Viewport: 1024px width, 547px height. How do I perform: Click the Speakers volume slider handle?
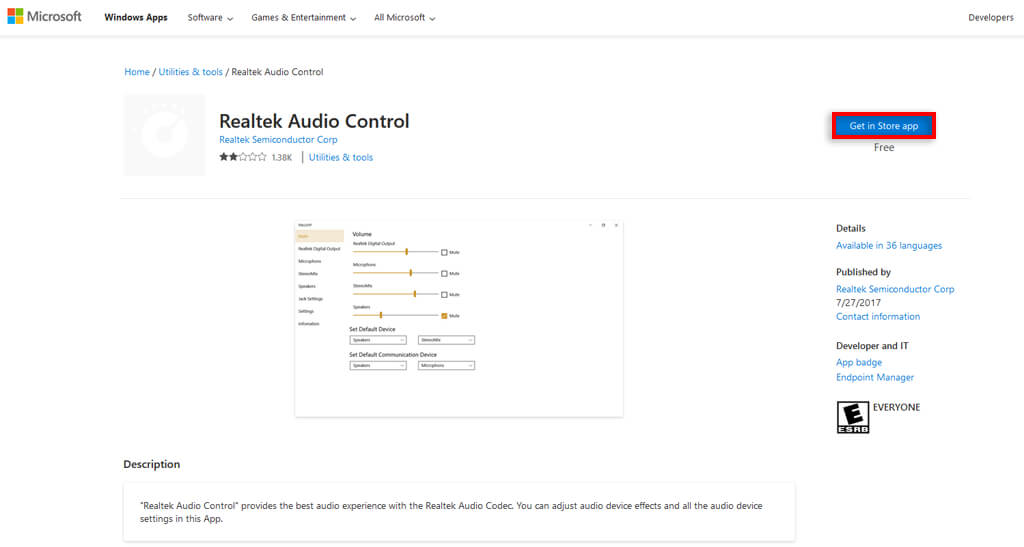(x=381, y=315)
